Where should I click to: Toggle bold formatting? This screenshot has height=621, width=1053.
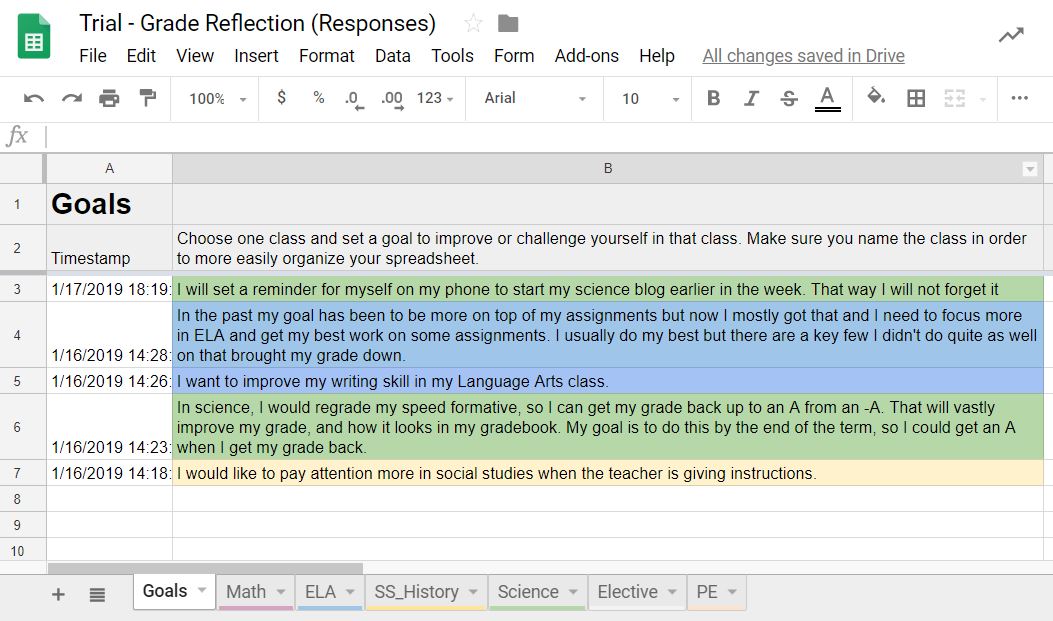click(x=712, y=98)
